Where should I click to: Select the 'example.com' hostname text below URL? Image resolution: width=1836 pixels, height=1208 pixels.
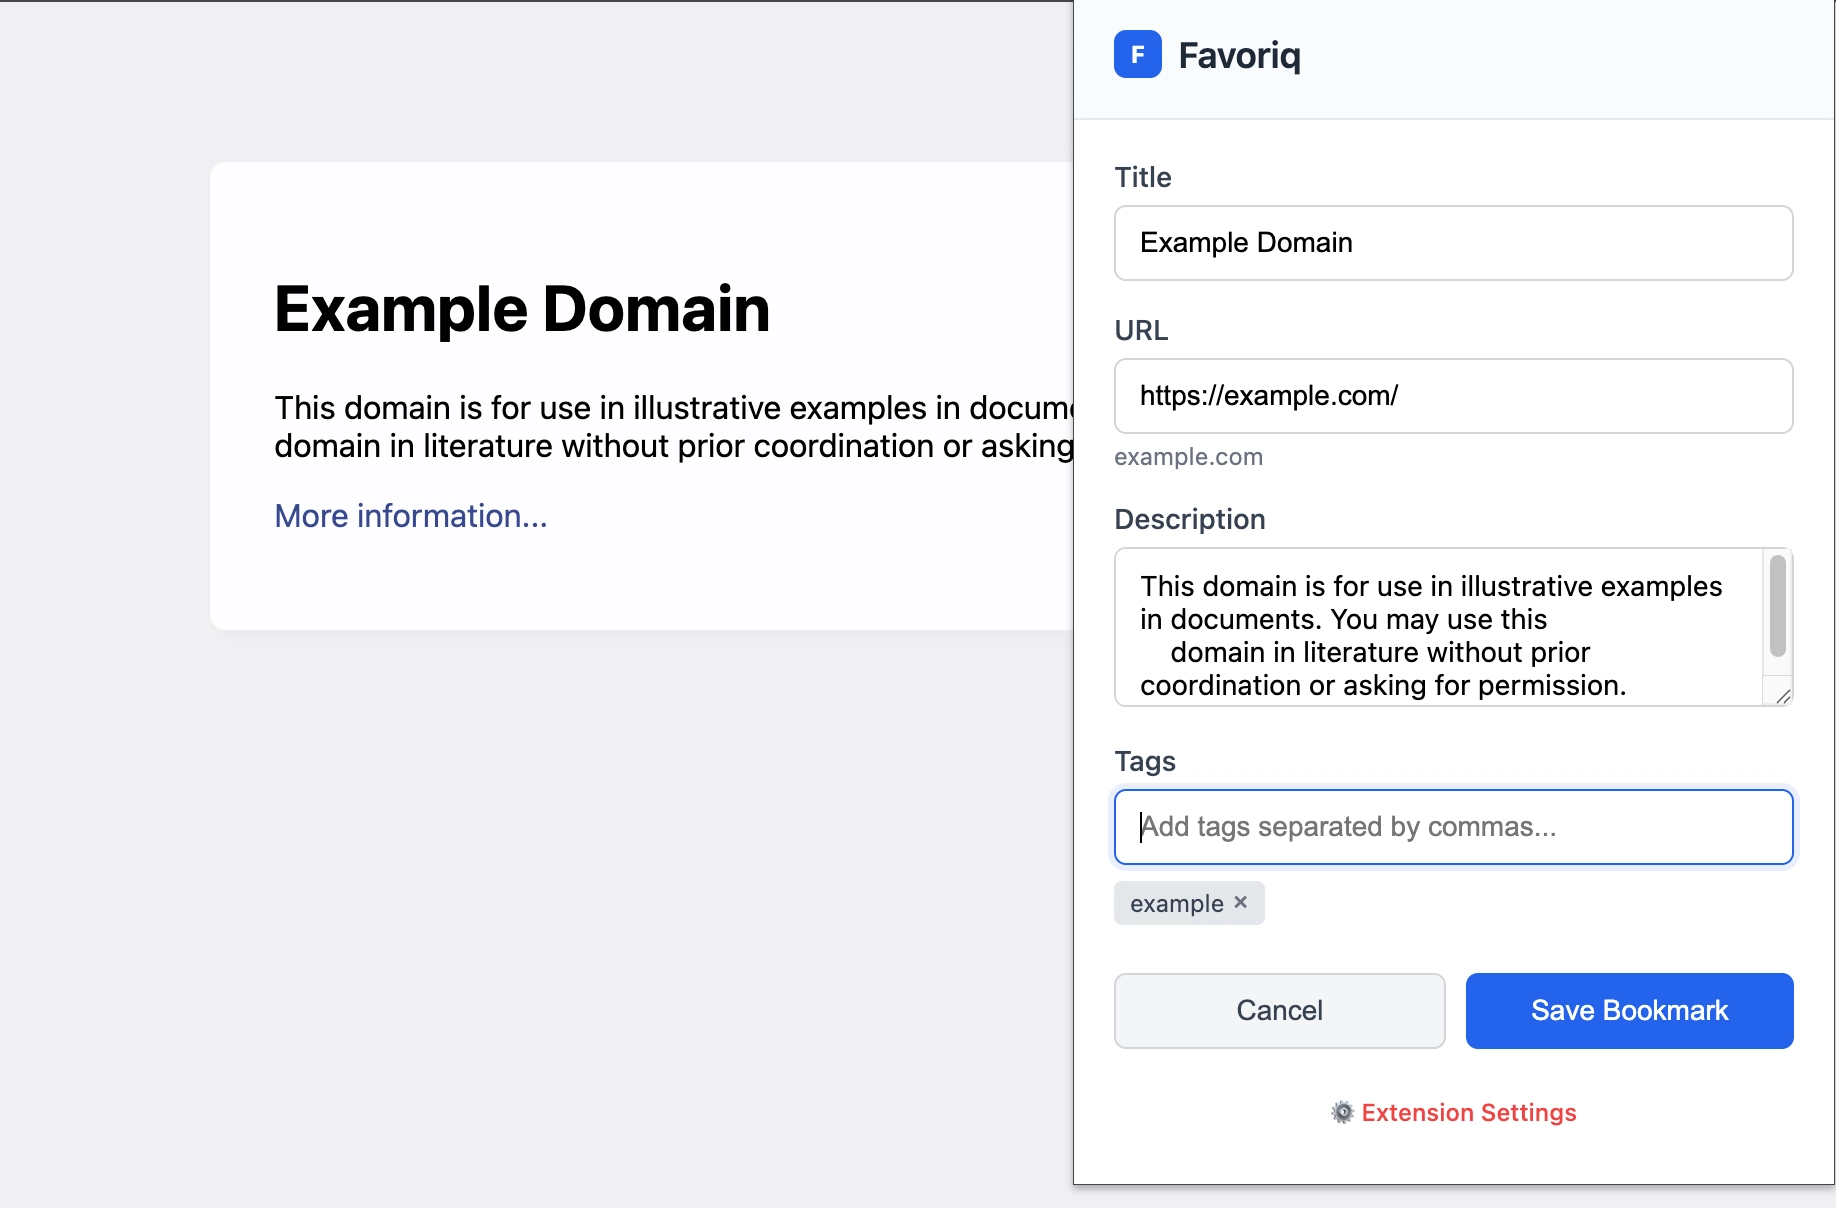click(x=1188, y=457)
